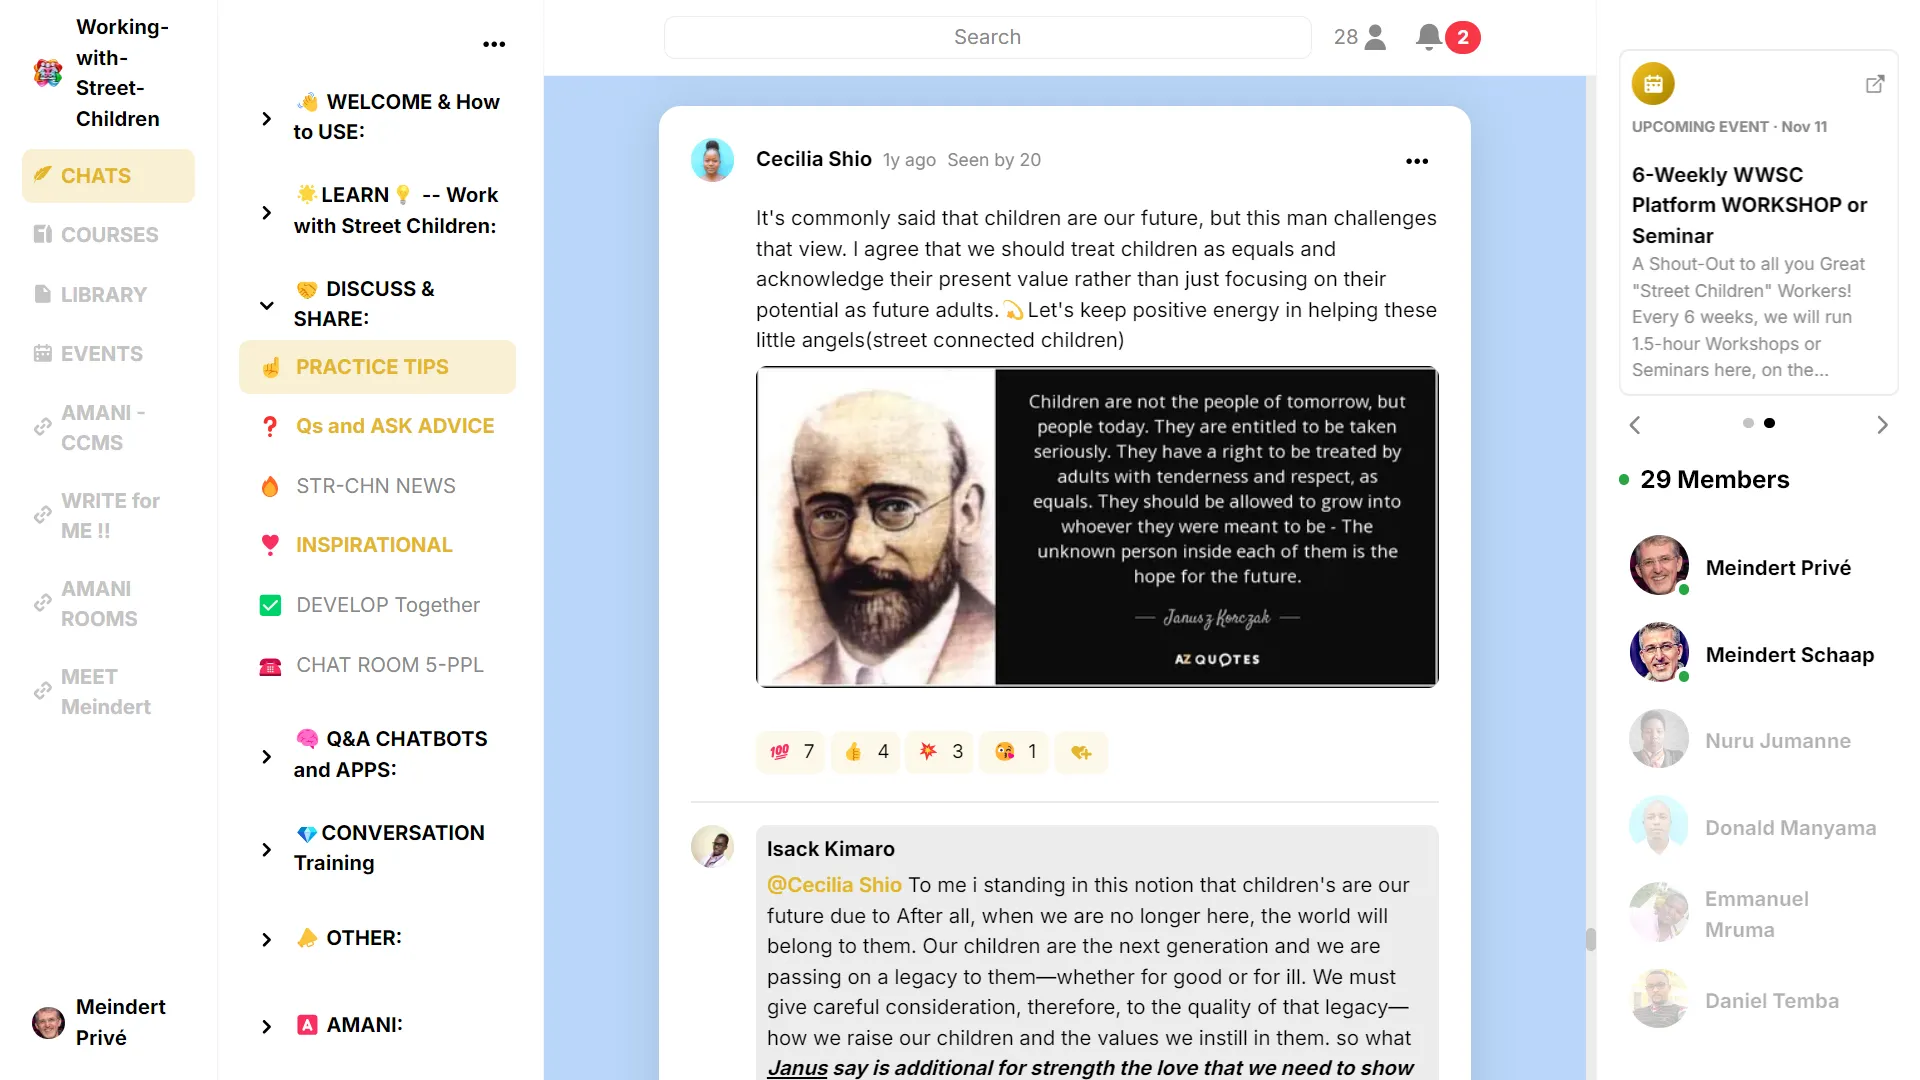Screen dimensions: 1920x1080
Task: Open Meindert Schaap's member profile
Action: tap(1789, 655)
